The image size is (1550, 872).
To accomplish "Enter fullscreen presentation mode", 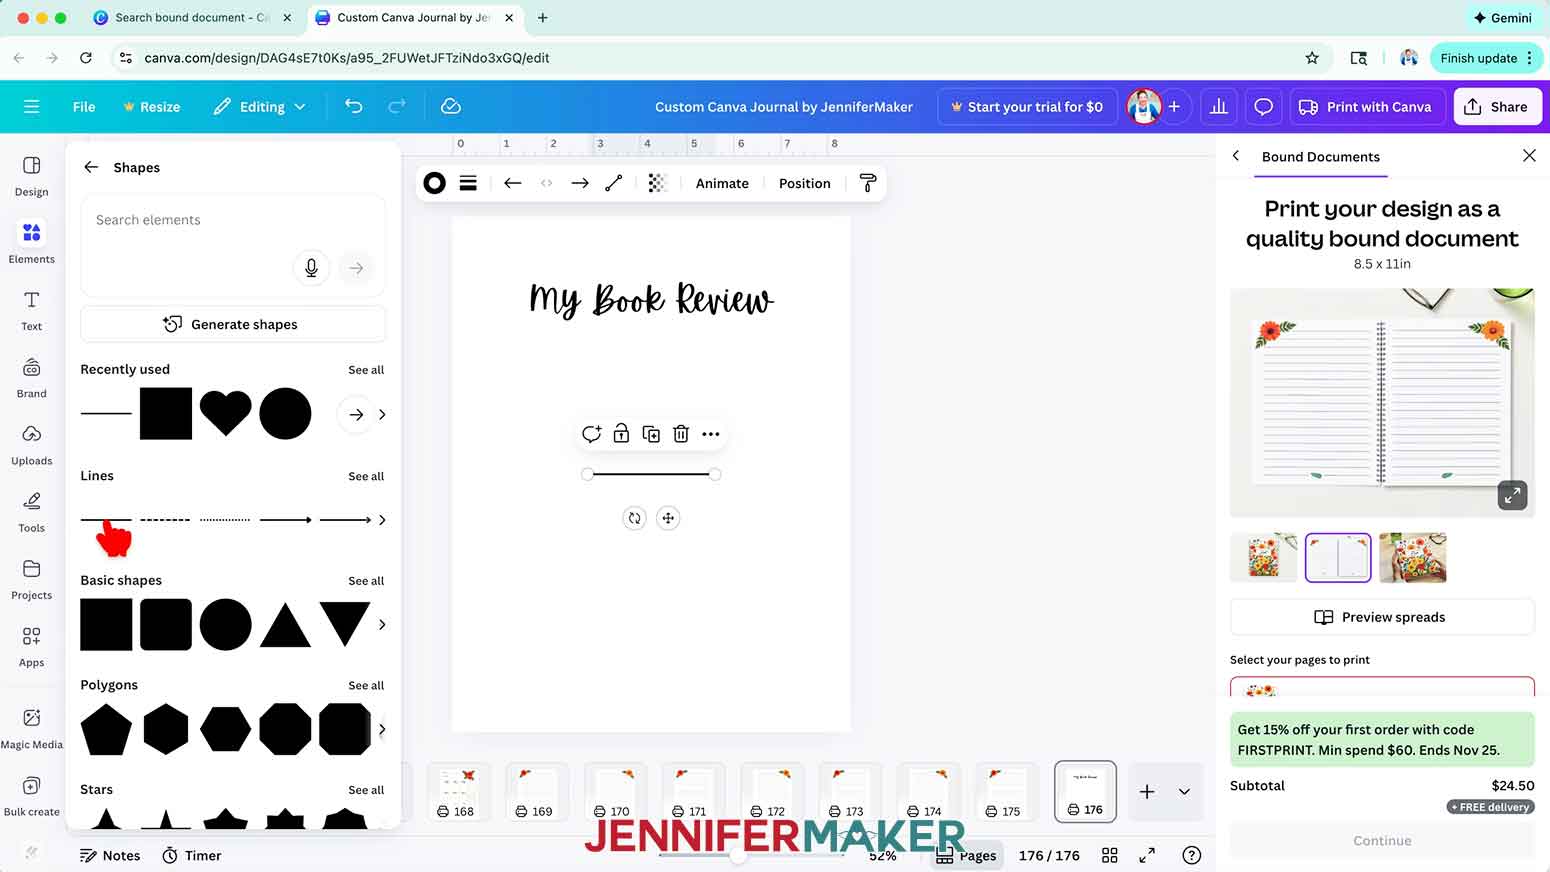I will click(1147, 855).
